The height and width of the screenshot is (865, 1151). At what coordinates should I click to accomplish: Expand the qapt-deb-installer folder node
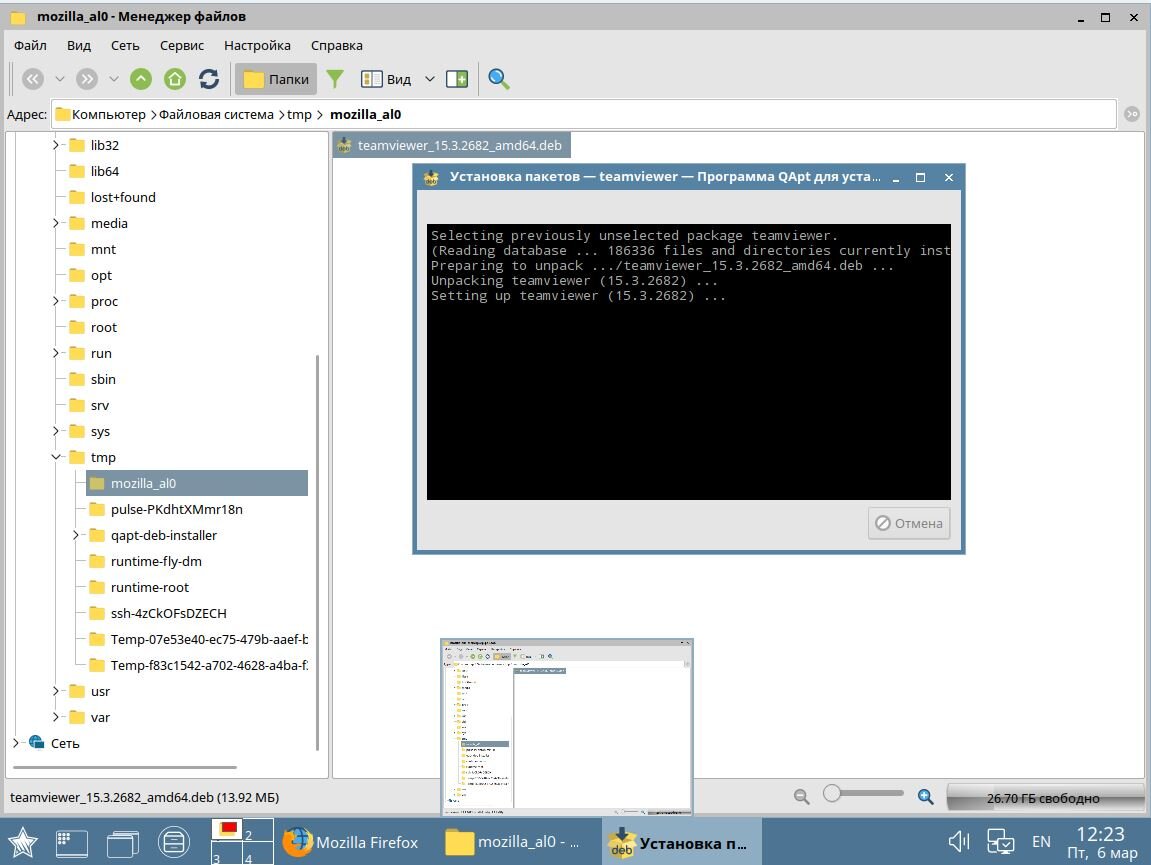pyautogui.click(x=76, y=535)
